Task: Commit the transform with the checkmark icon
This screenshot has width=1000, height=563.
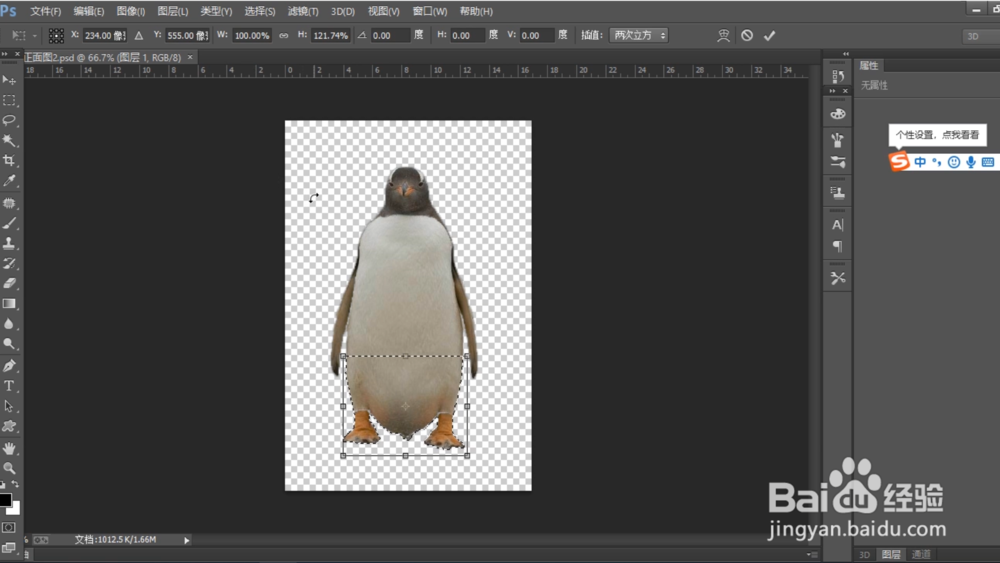Action: tap(769, 35)
